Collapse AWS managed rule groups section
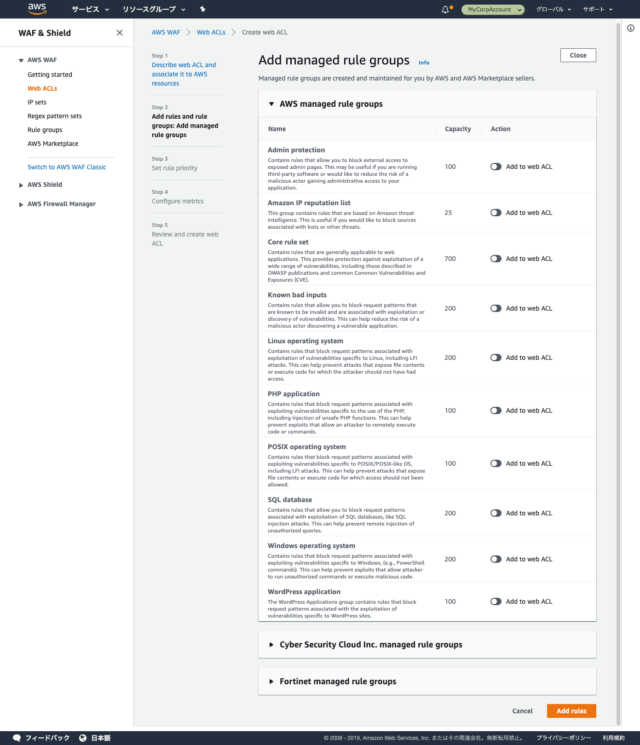This screenshot has width=640, height=745. (x=271, y=104)
